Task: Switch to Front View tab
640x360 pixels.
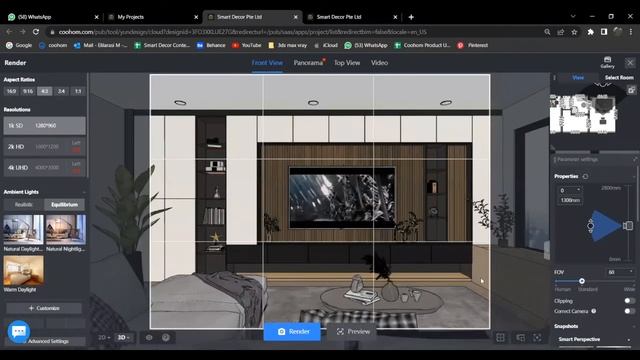Action: pyautogui.click(x=267, y=63)
